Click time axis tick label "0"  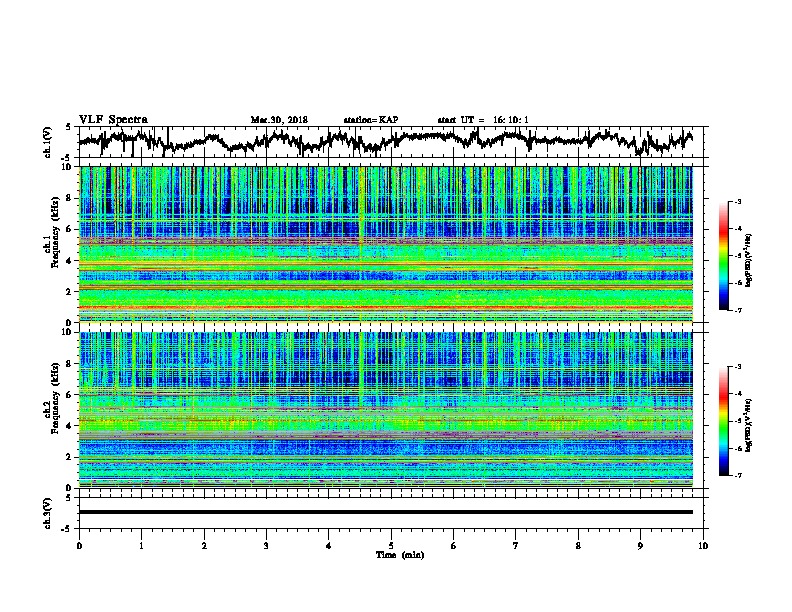(x=79, y=545)
